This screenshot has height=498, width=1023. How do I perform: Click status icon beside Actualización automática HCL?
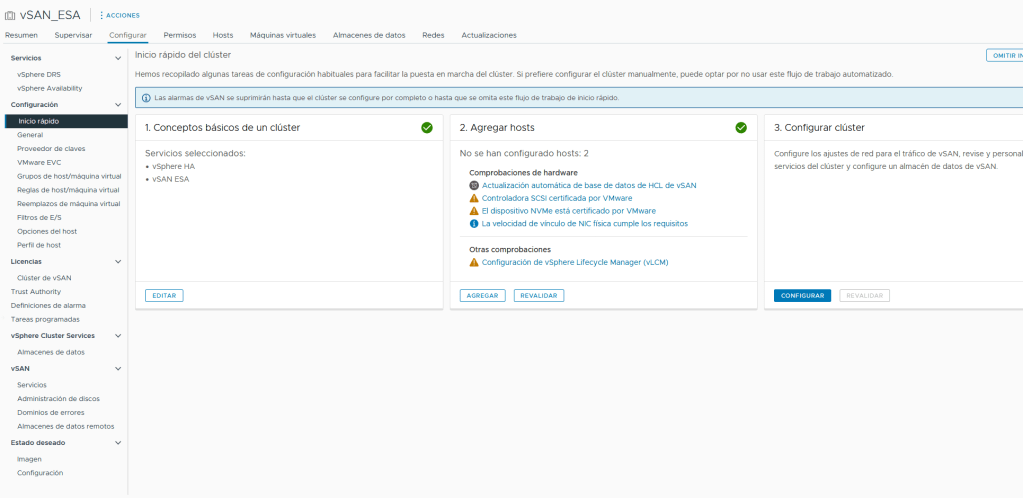click(x=474, y=185)
